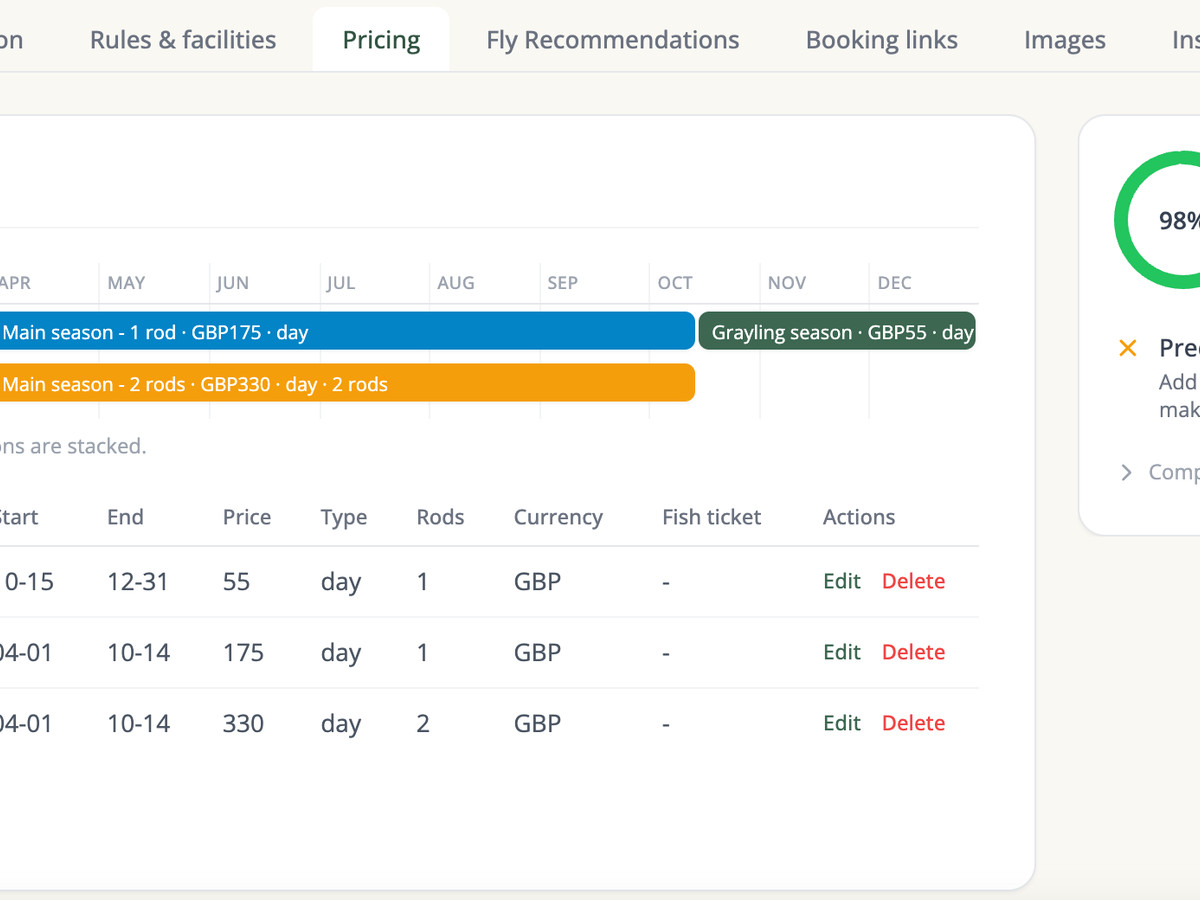Click the Fish ticket column header
The image size is (1200, 900).
pos(711,517)
